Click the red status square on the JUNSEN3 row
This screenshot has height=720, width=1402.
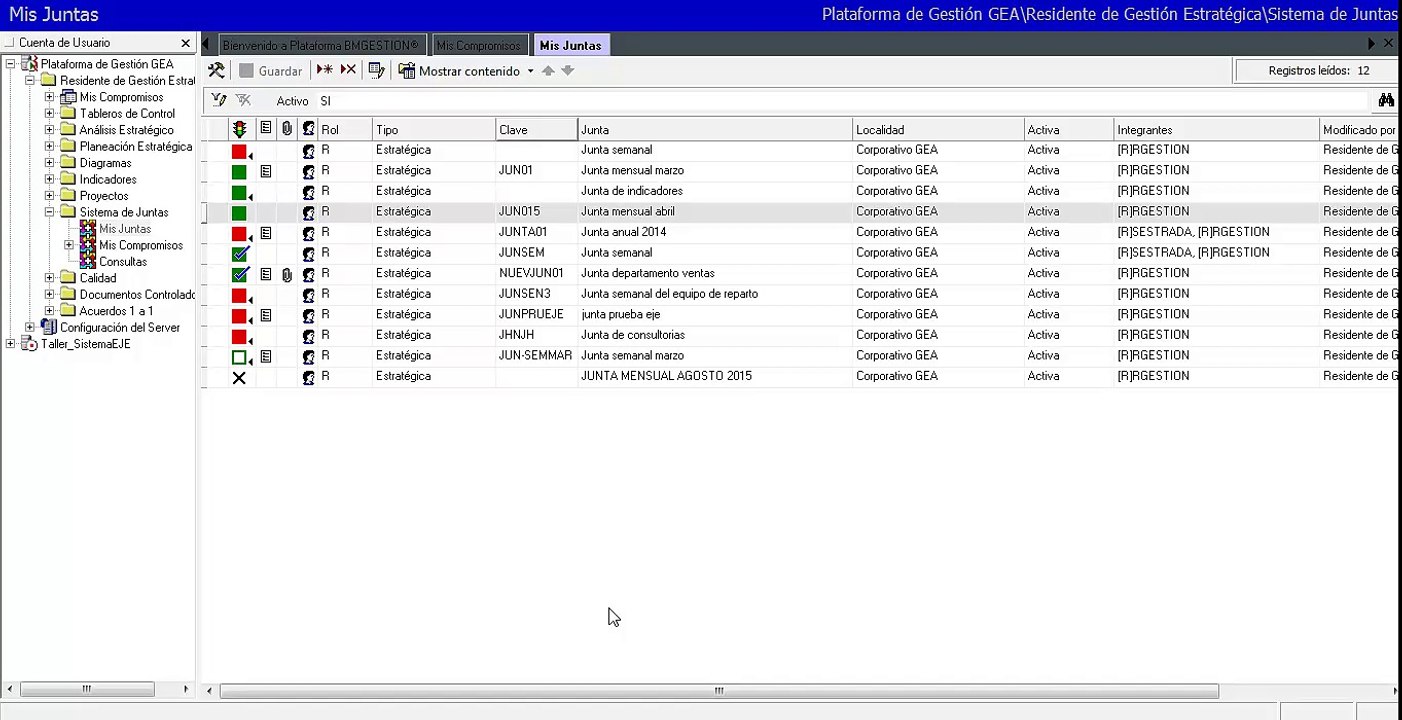pyautogui.click(x=239, y=295)
